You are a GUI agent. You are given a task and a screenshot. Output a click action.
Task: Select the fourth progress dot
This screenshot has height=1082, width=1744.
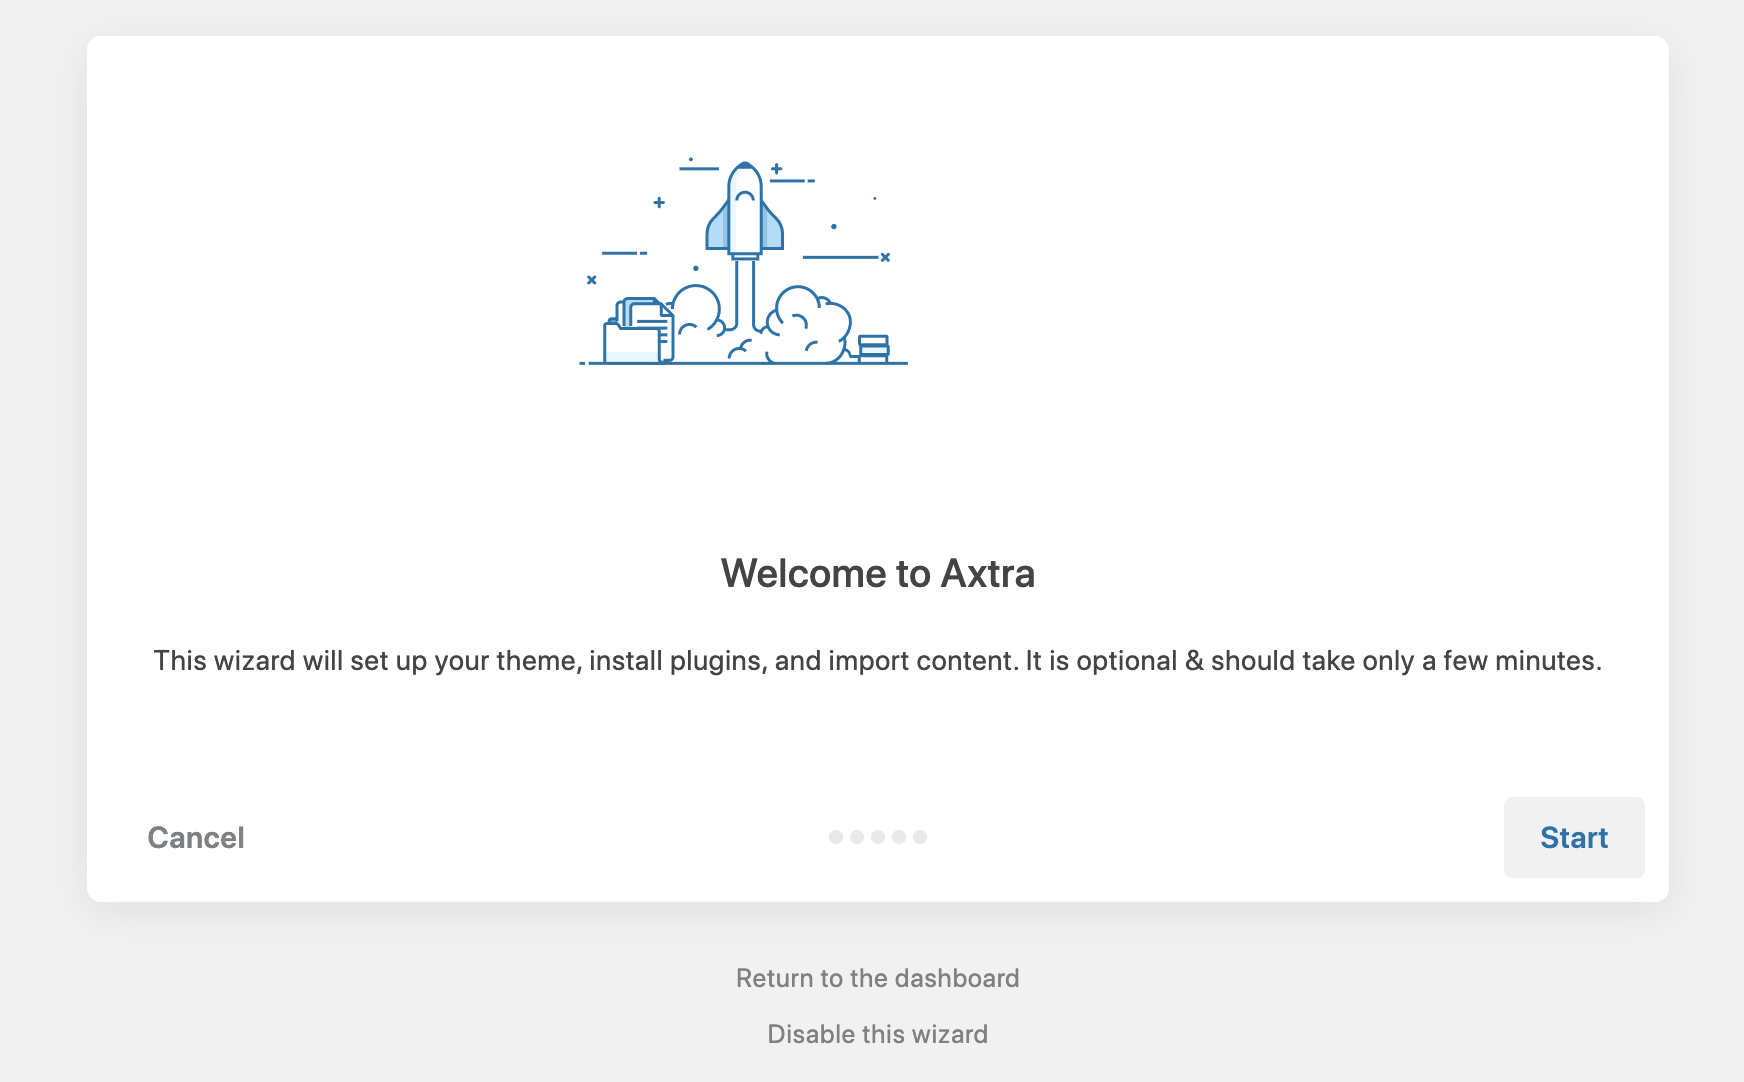click(899, 837)
